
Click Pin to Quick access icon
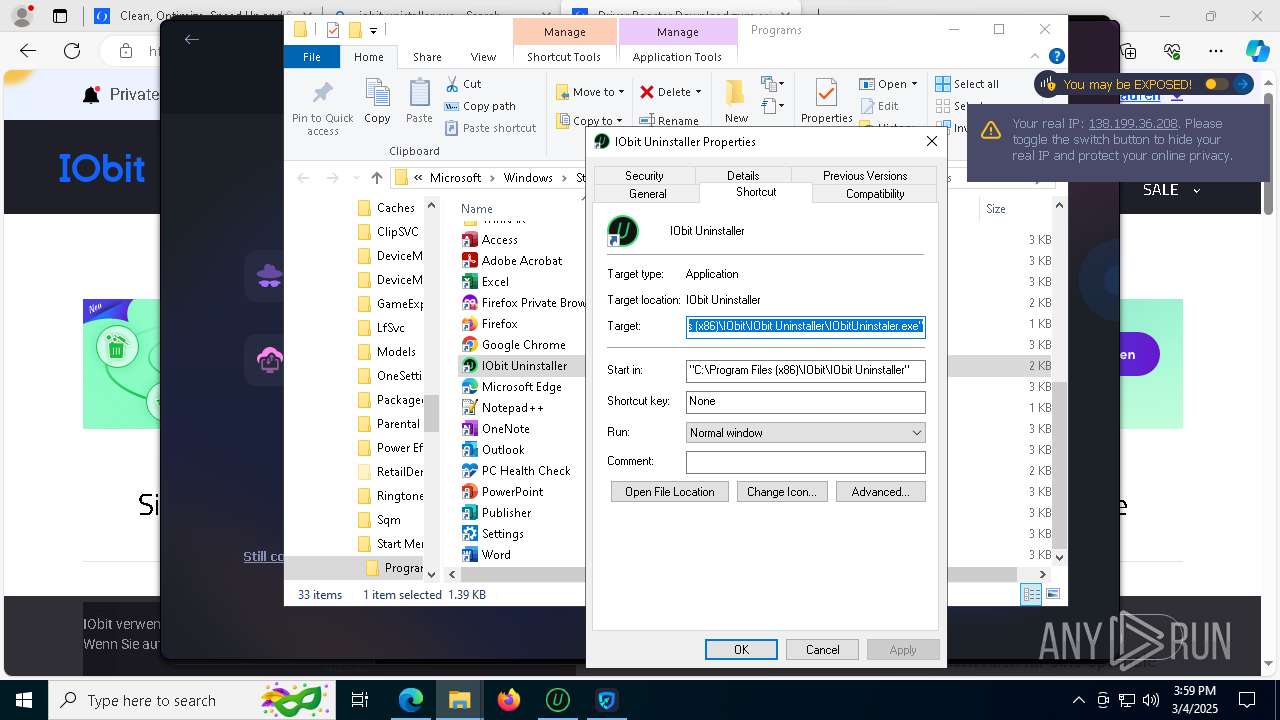(322, 94)
